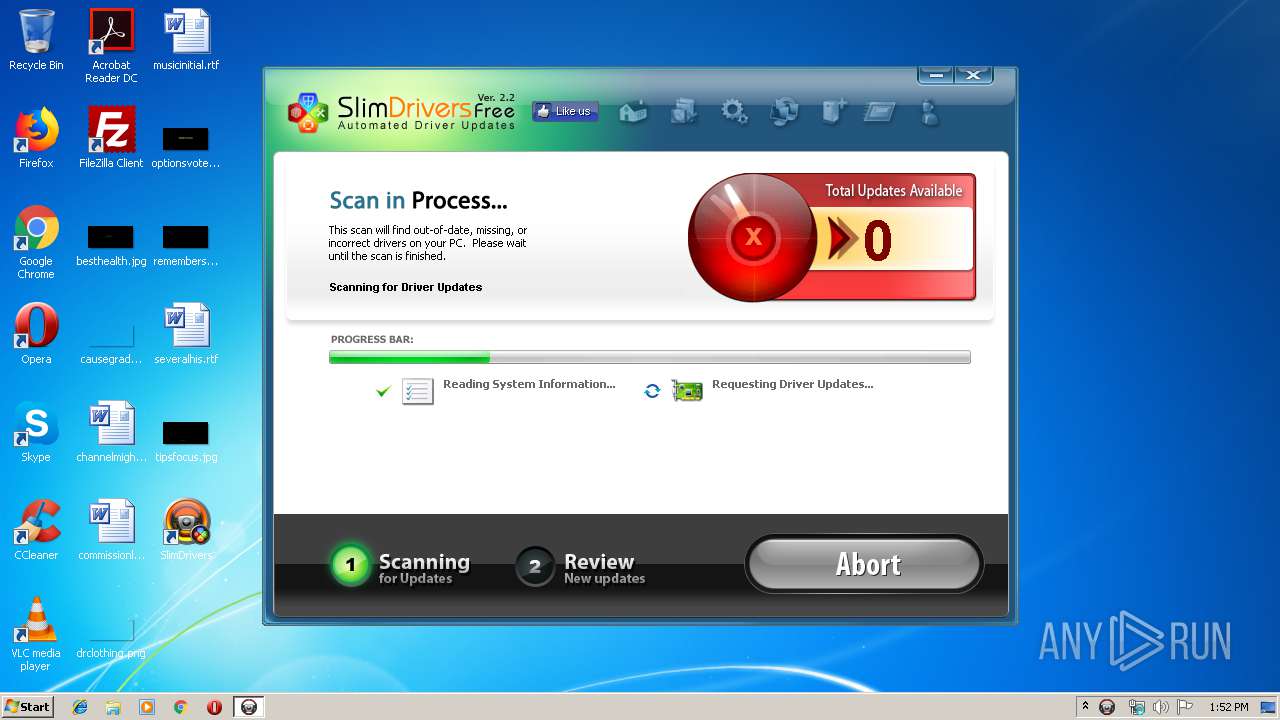Screen dimensions: 1280x720
Task: Open Chrome from the taskbar
Action: (180, 707)
